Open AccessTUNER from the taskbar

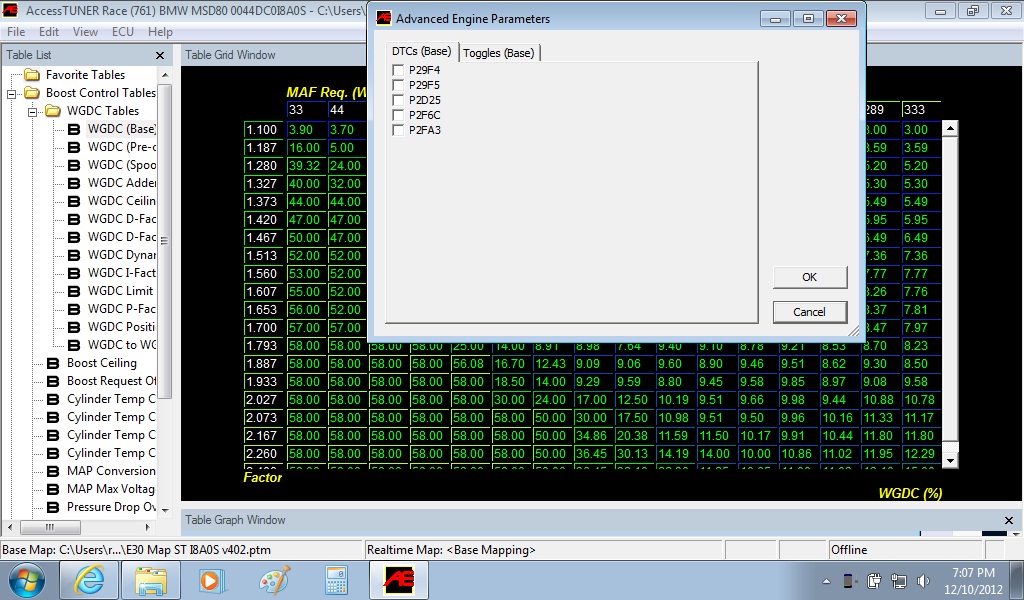click(399, 579)
